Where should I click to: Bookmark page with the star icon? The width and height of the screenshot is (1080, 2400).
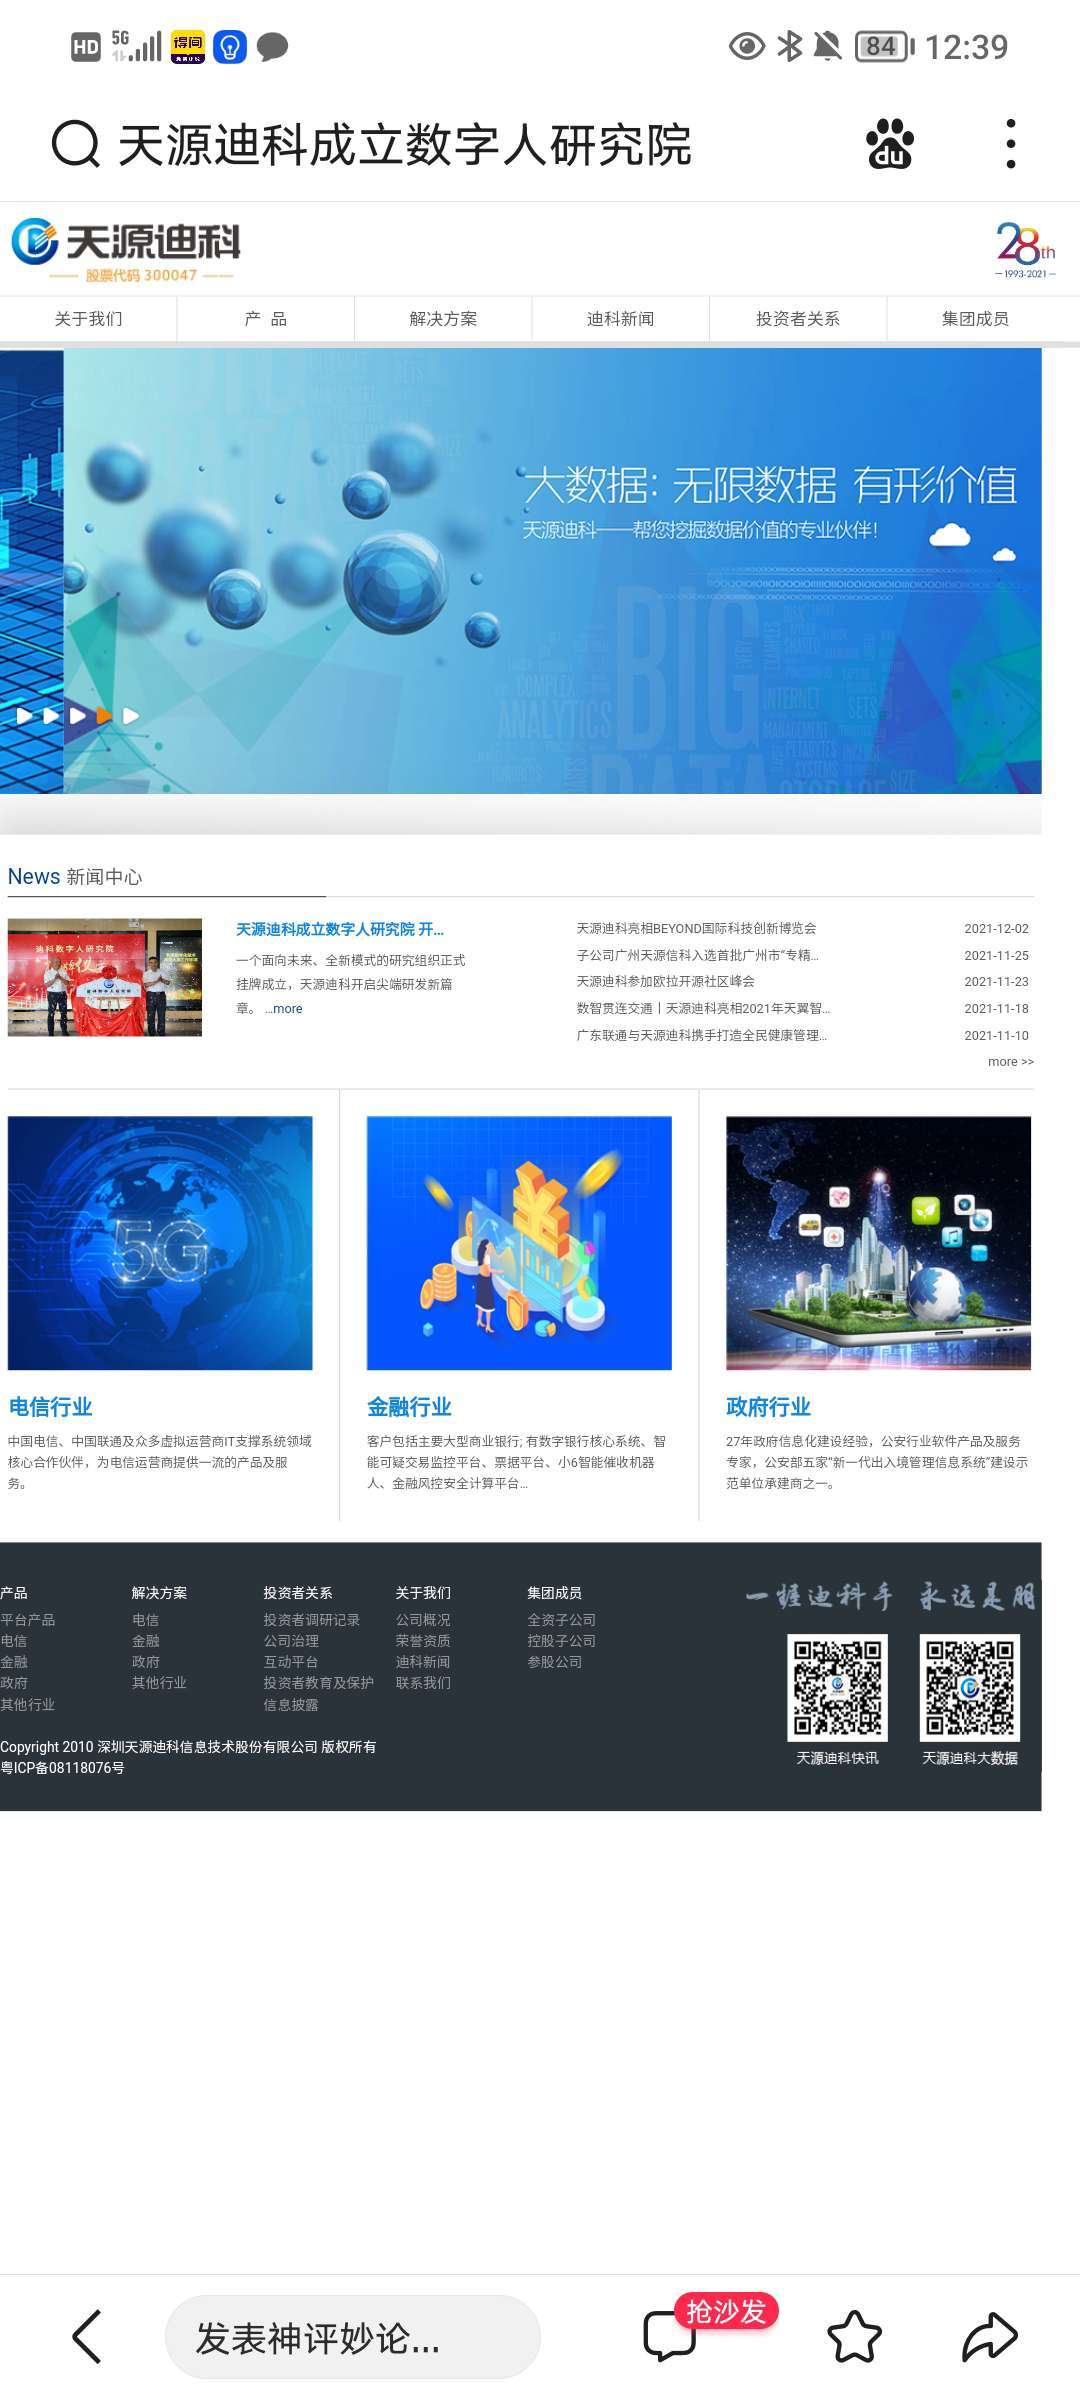coord(854,2337)
